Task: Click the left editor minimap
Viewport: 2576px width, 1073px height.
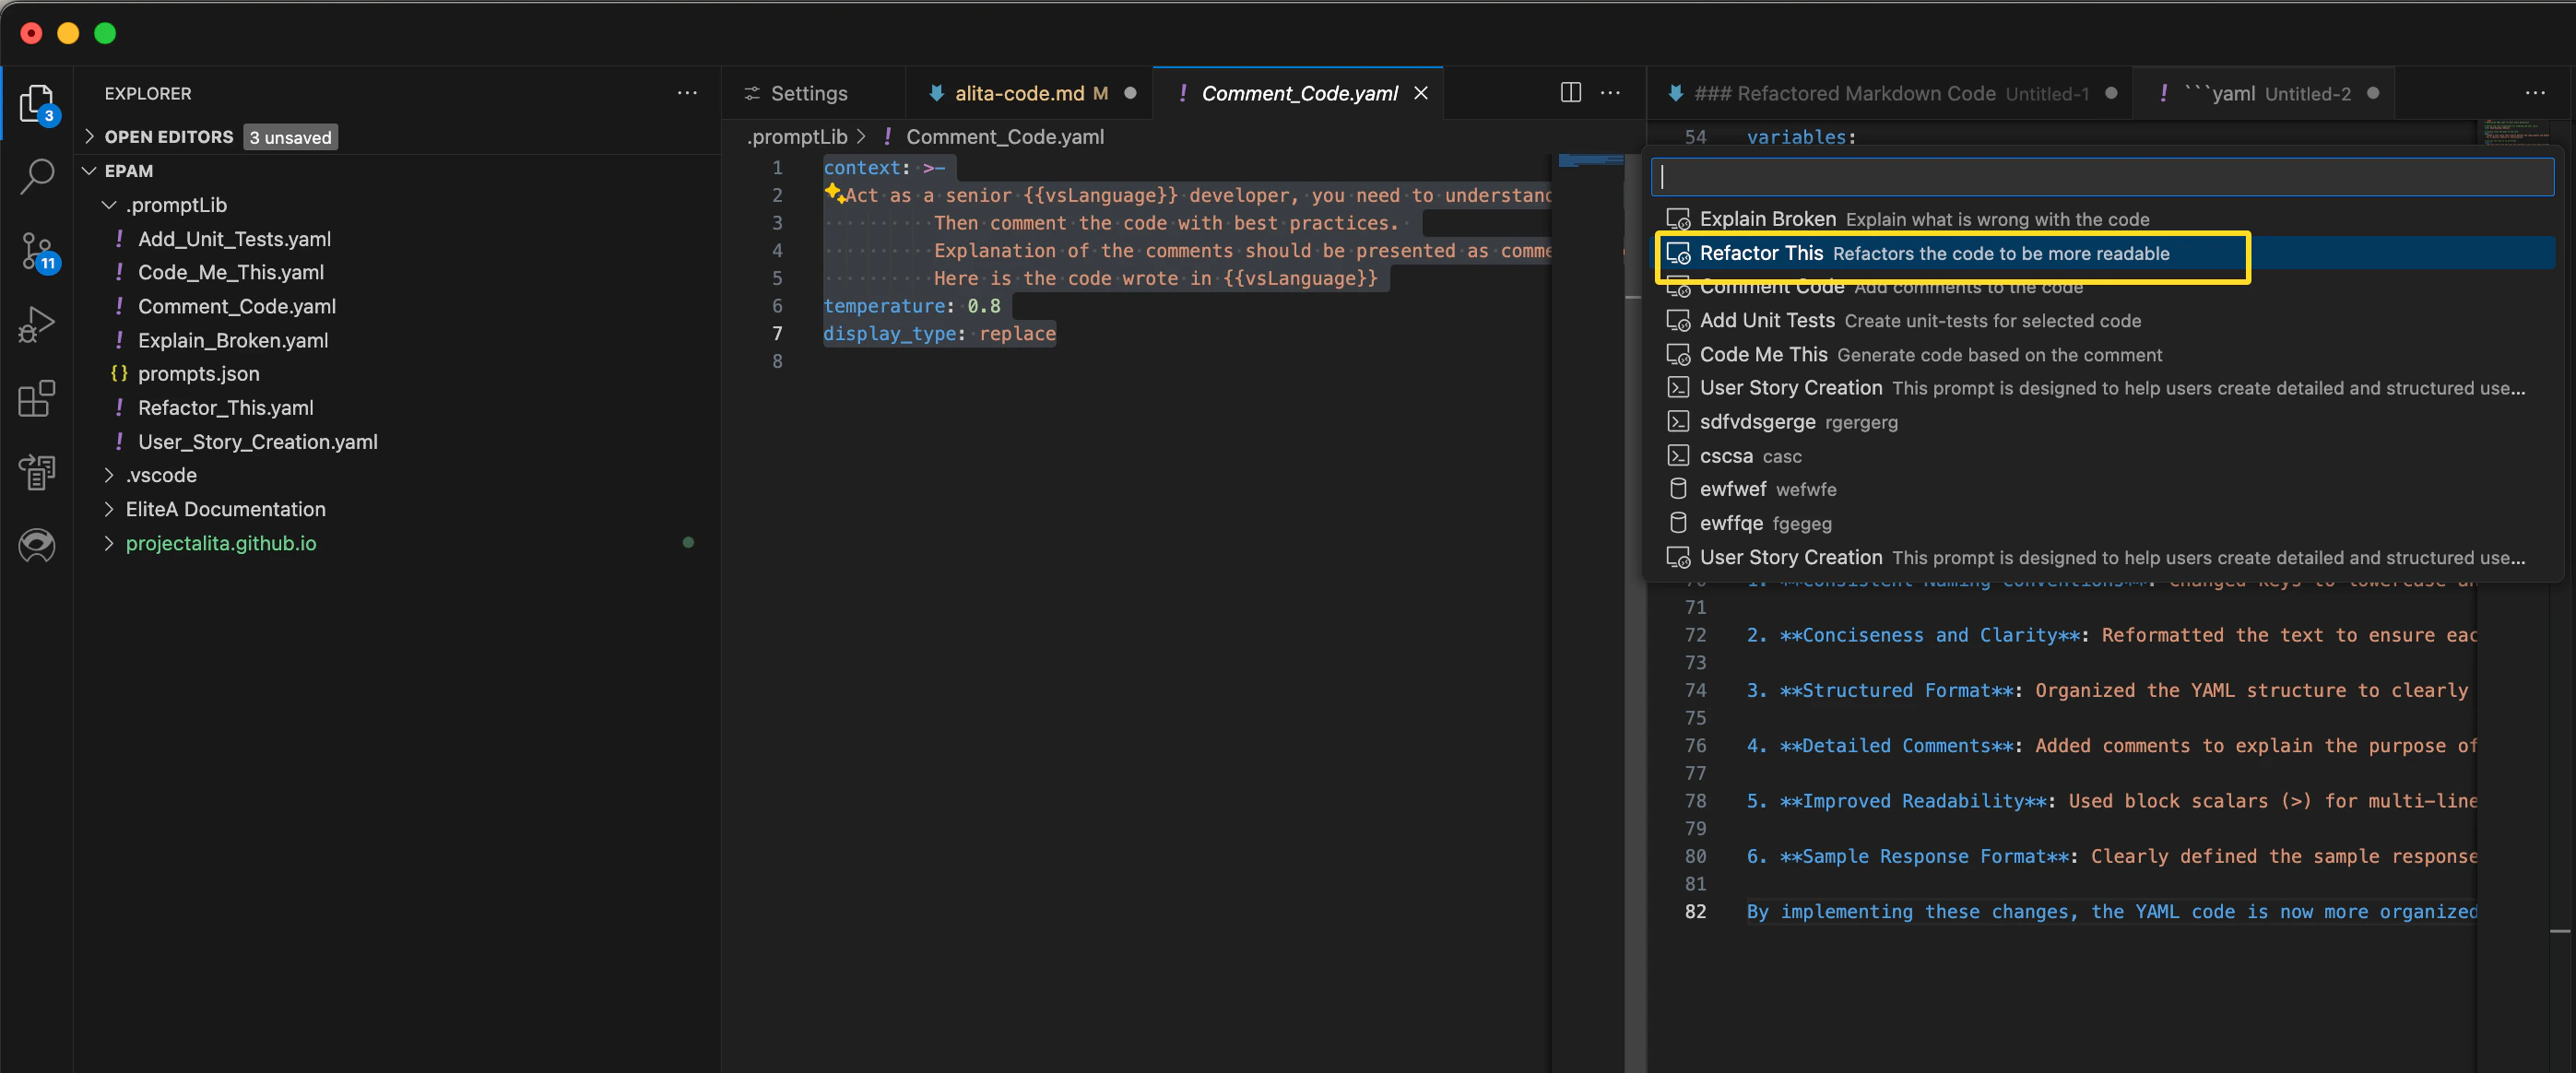Action: tap(1590, 162)
